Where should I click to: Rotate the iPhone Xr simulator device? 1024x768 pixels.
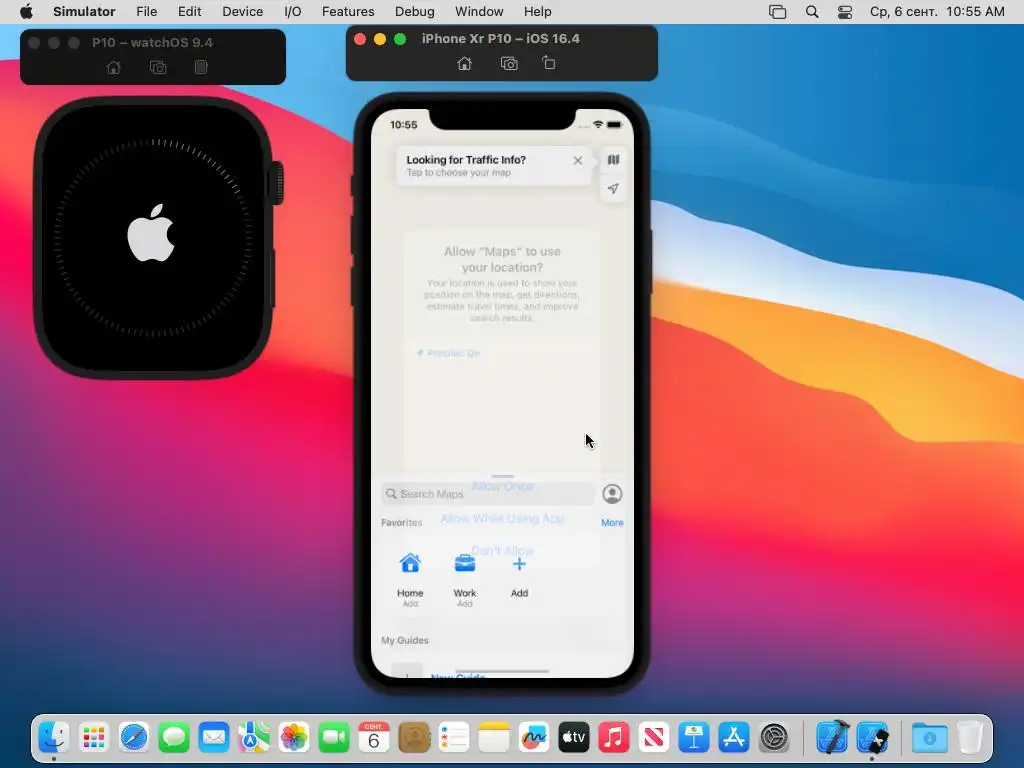tap(549, 63)
